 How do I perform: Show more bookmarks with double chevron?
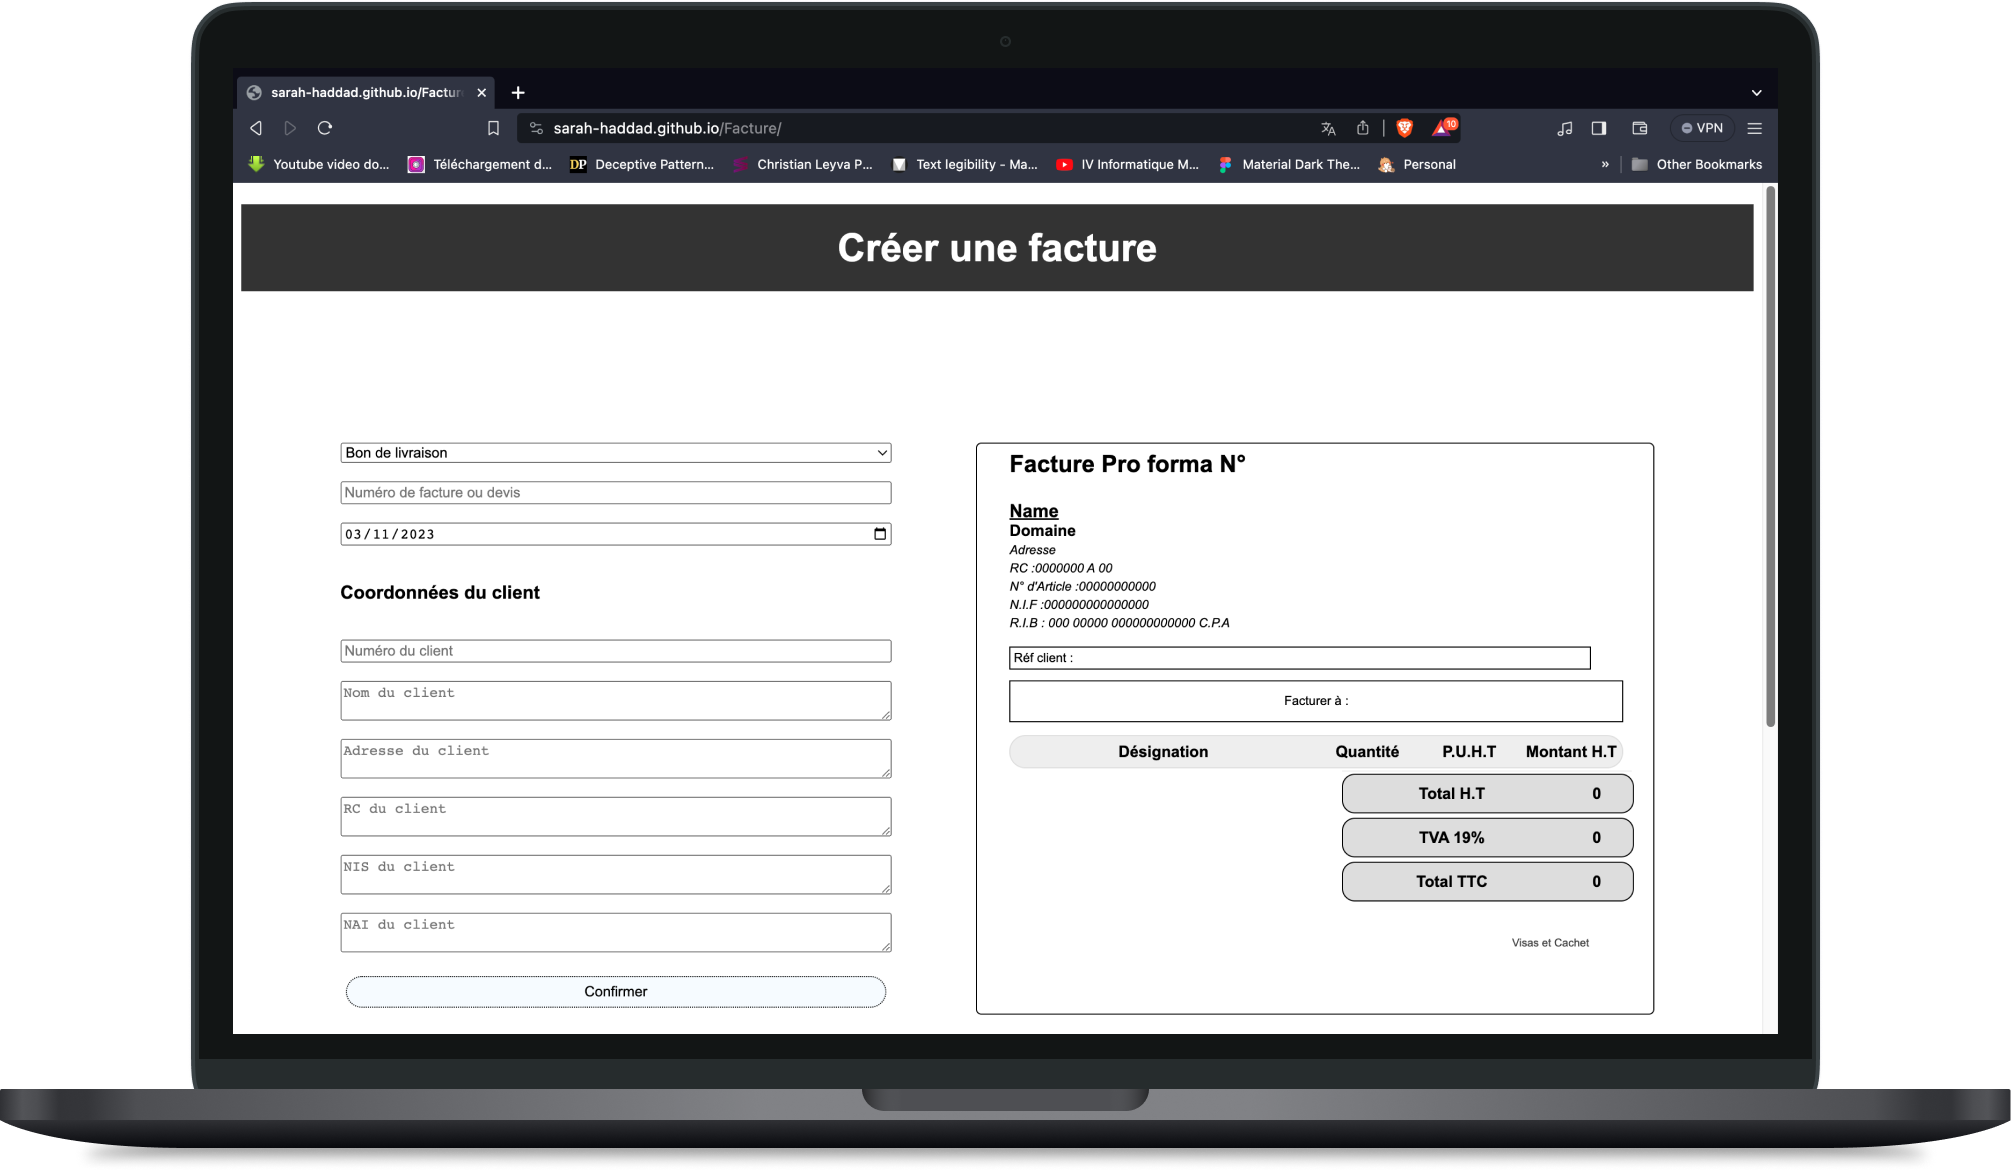tap(1605, 164)
